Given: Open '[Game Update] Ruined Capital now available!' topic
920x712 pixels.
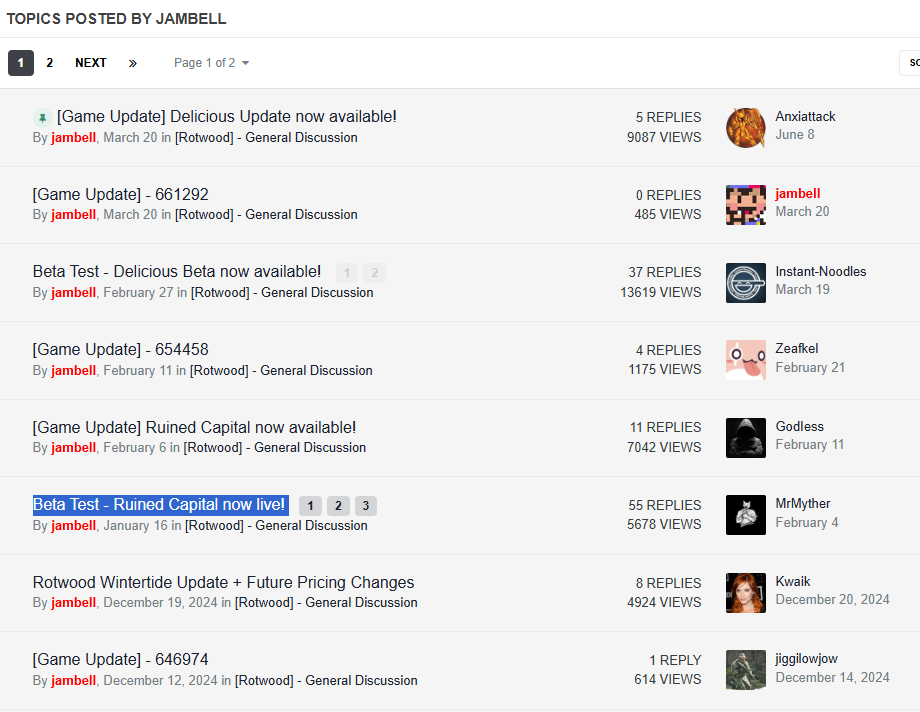Looking at the screenshot, I should [x=194, y=427].
